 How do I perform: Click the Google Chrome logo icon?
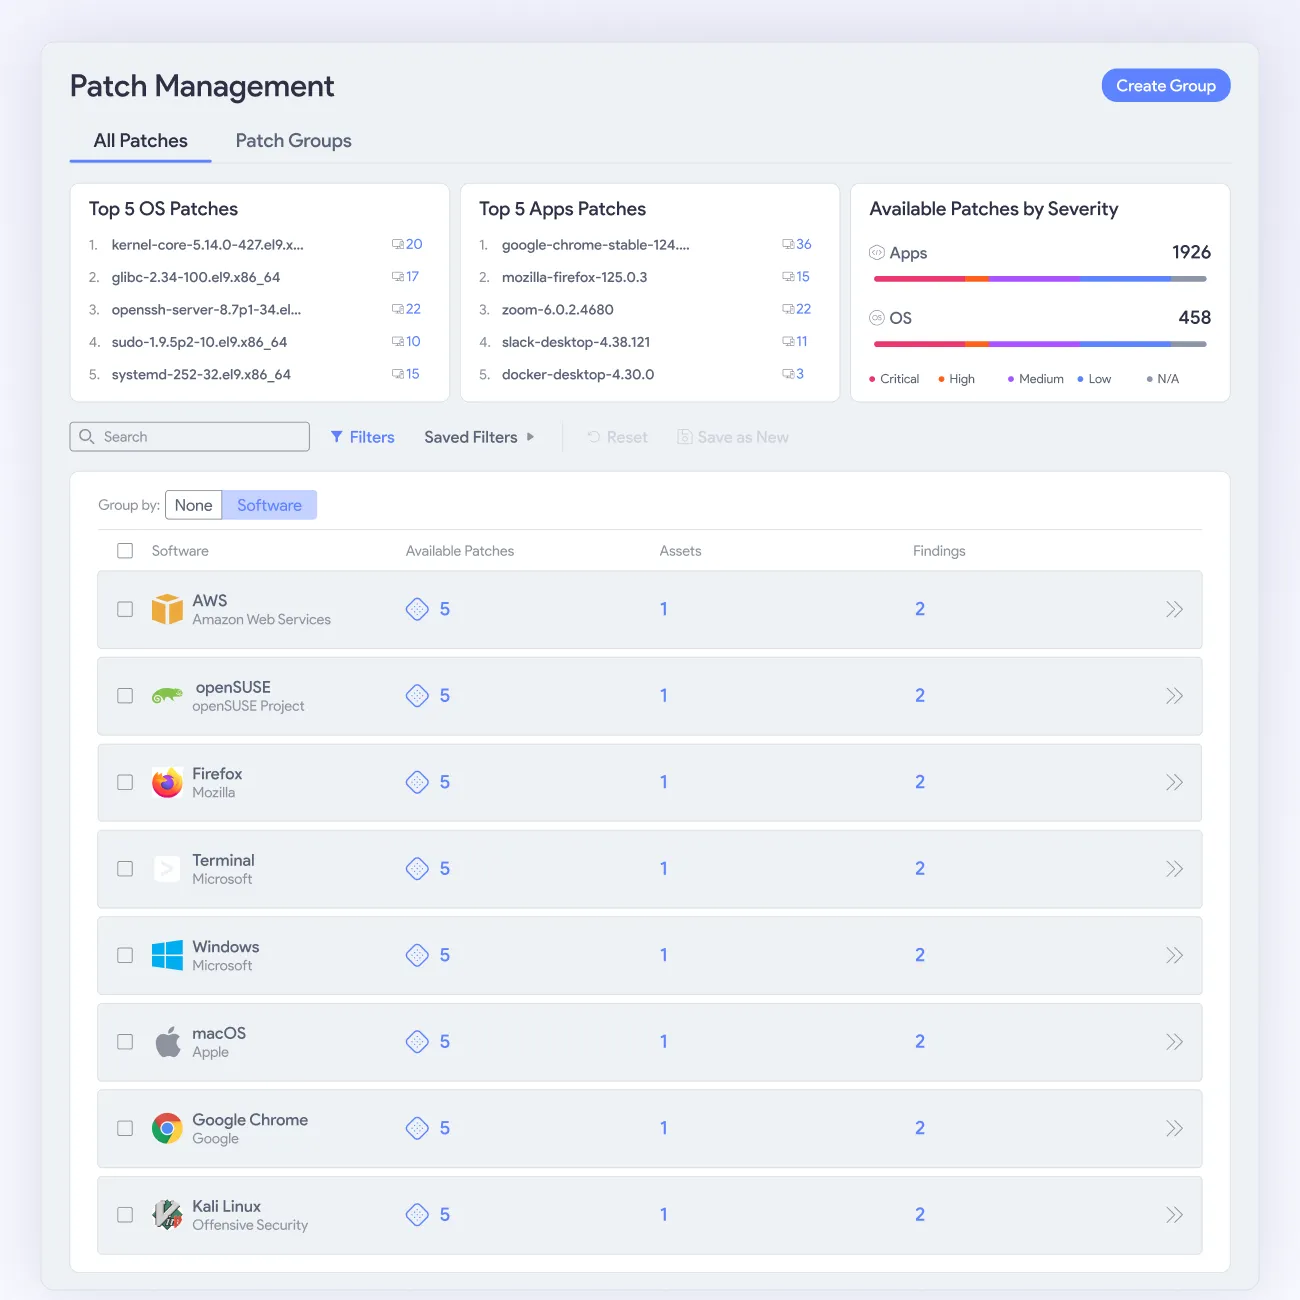pos(167,1128)
